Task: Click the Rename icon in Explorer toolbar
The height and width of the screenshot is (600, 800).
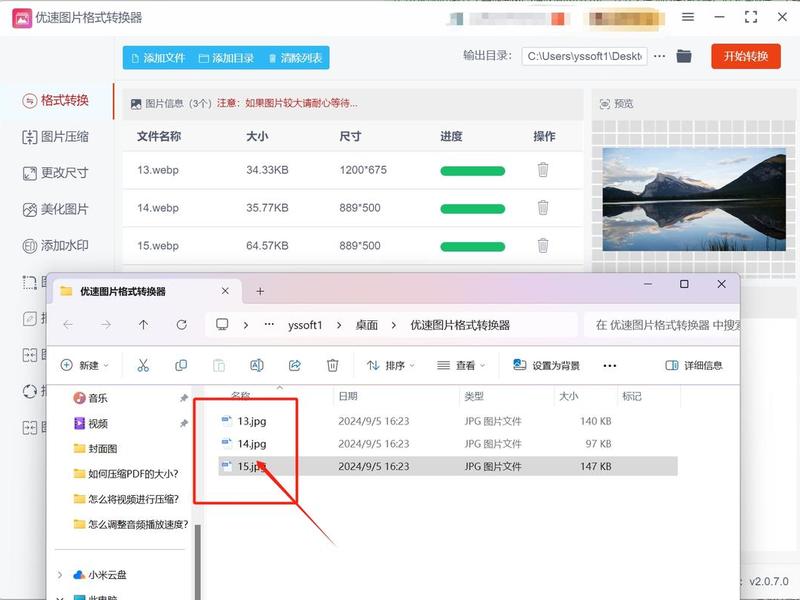Action: 257,365
